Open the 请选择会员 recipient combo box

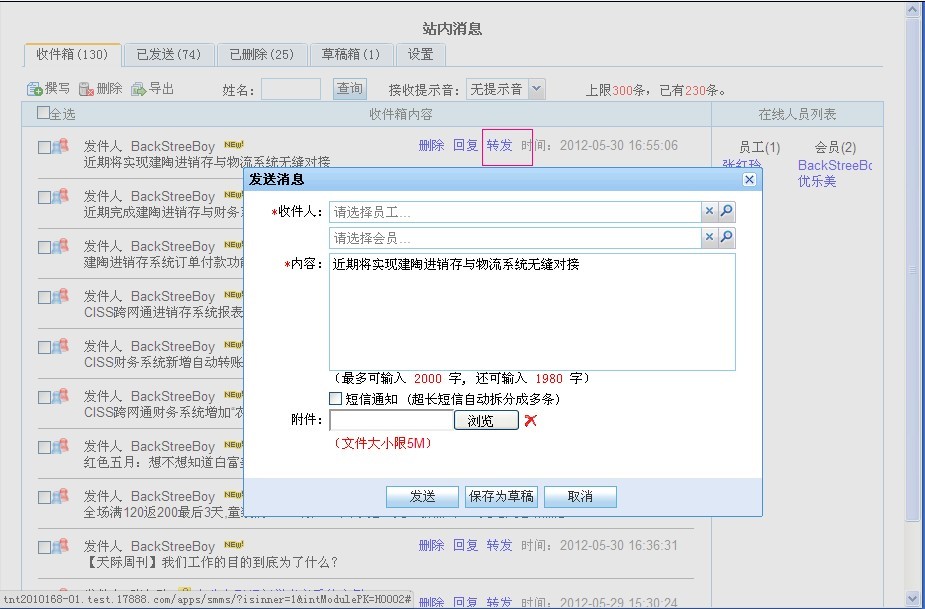[514, 237]
